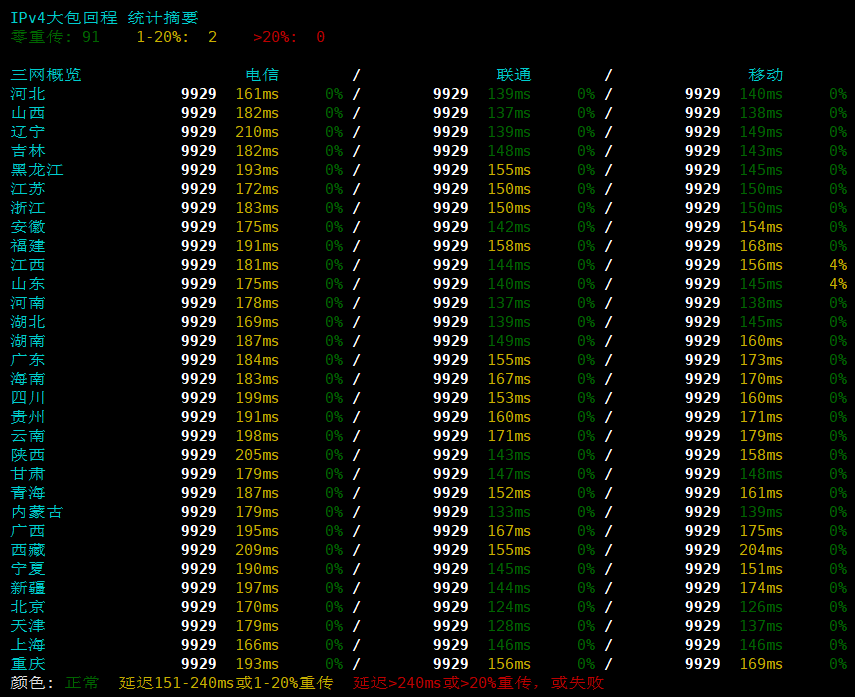The height and width of the screenshot is (697, 855).
Task: Click the 204ms latency in 西藏 row
Action: [761, 550]
